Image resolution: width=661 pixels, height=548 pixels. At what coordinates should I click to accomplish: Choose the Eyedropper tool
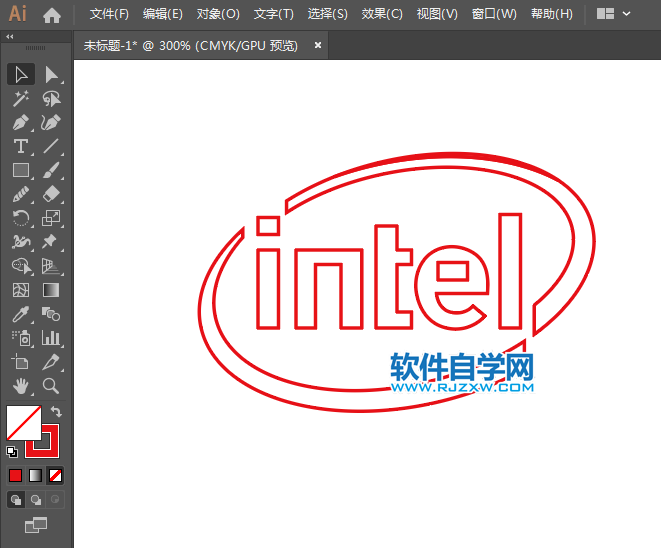21,314
